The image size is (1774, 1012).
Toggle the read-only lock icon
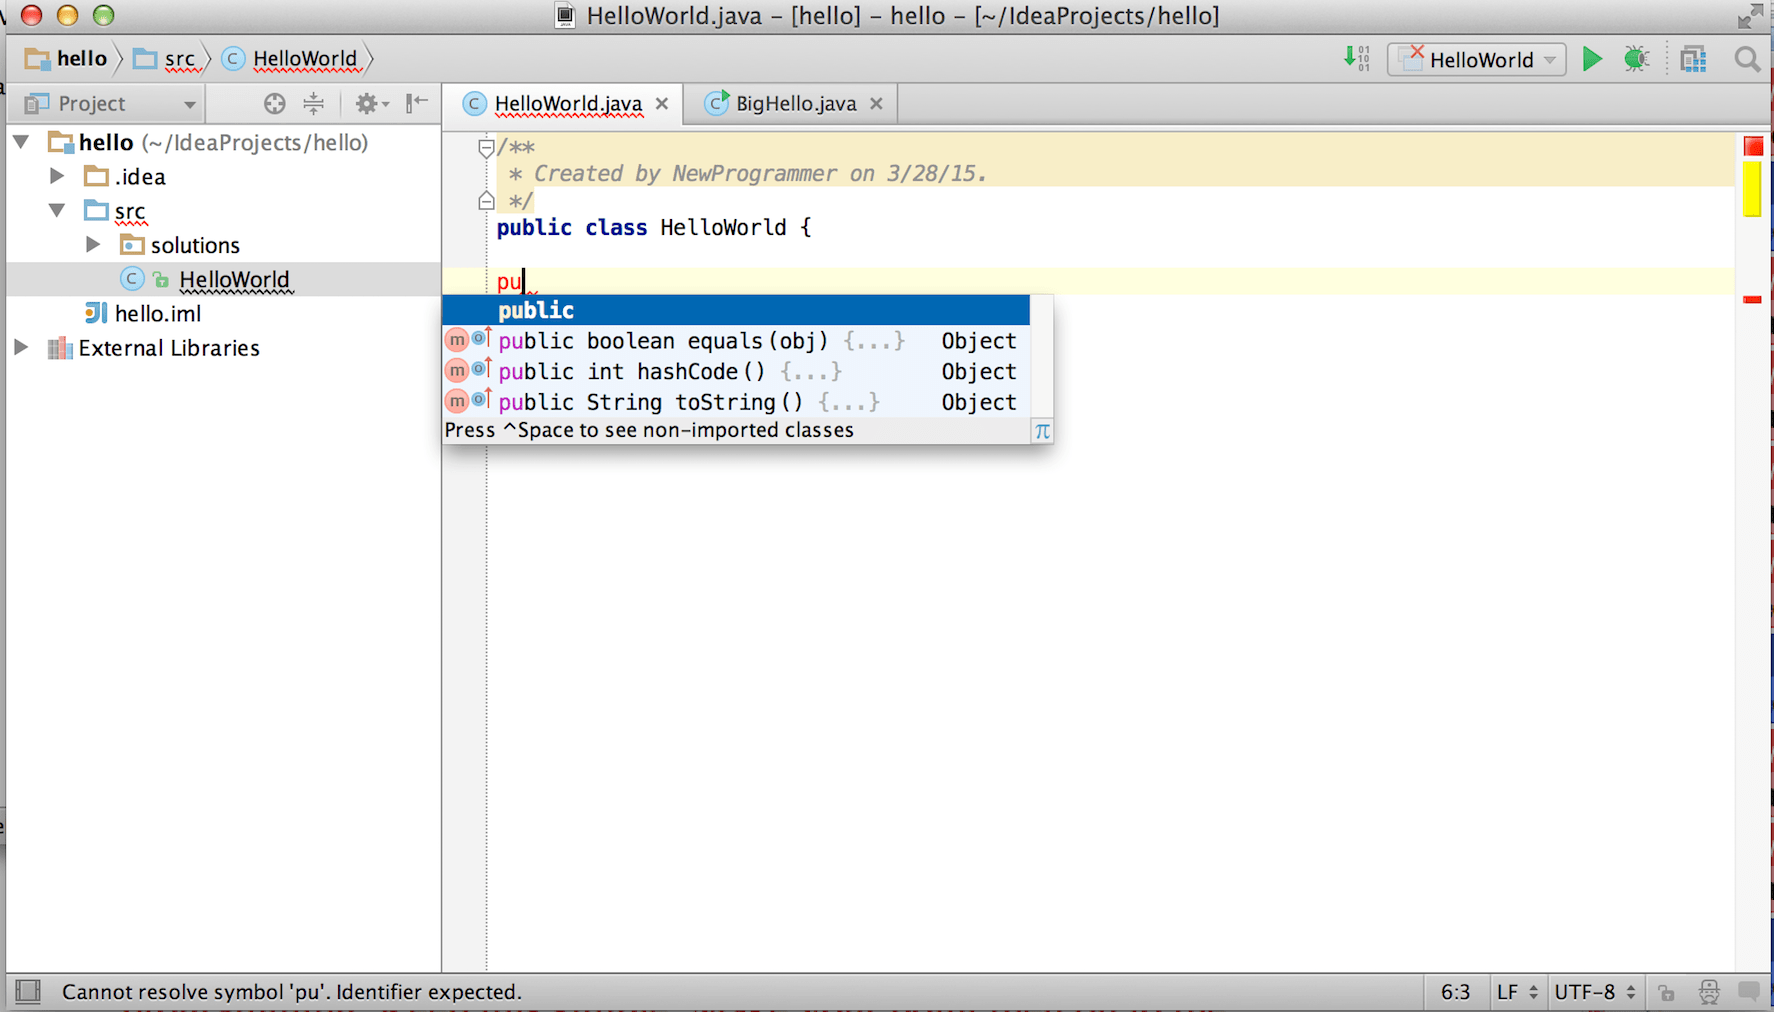click(x=1666, y=992)
